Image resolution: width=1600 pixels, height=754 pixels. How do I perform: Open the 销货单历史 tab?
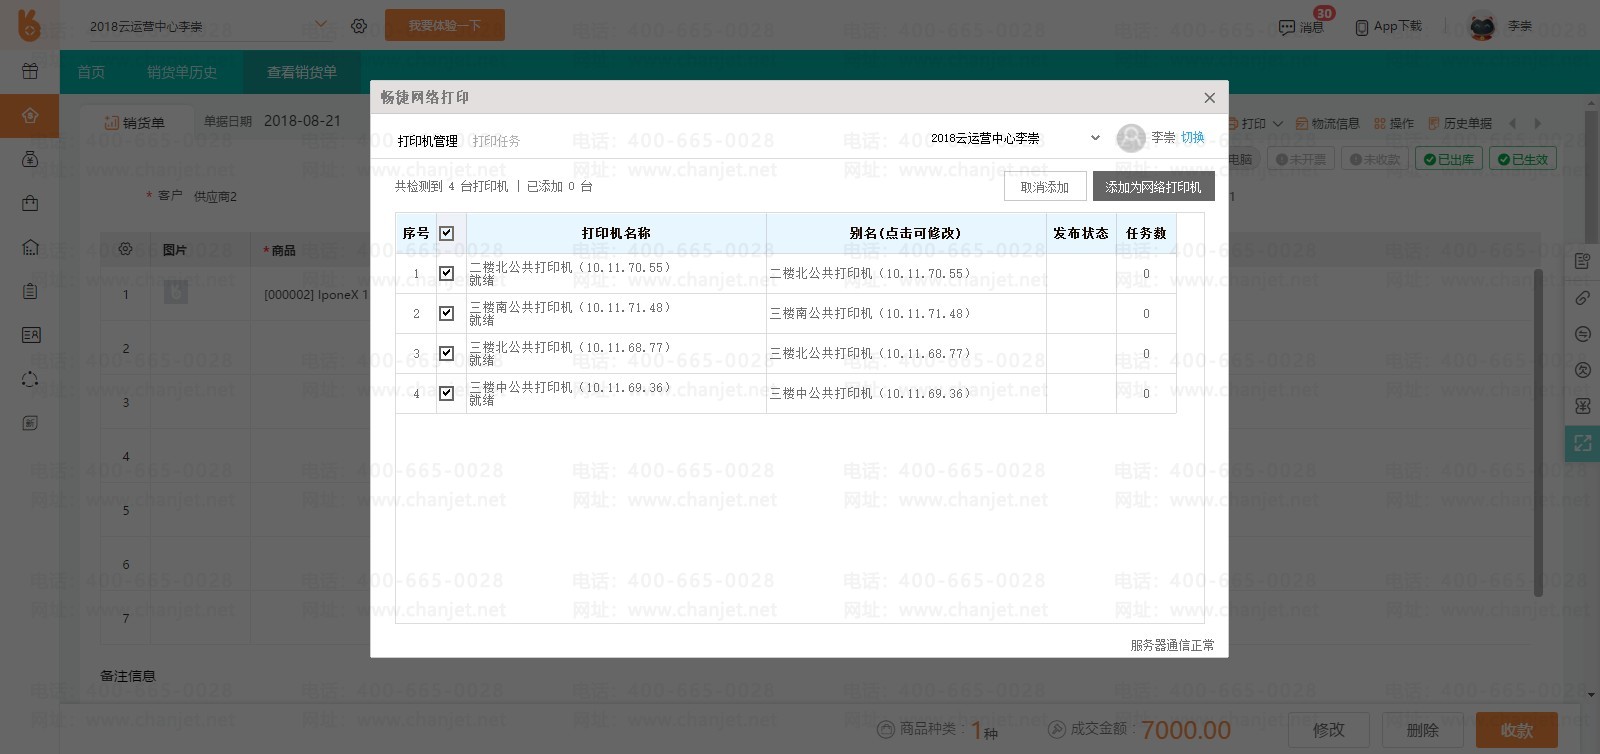pyautogui.click(x=182, y=72)
